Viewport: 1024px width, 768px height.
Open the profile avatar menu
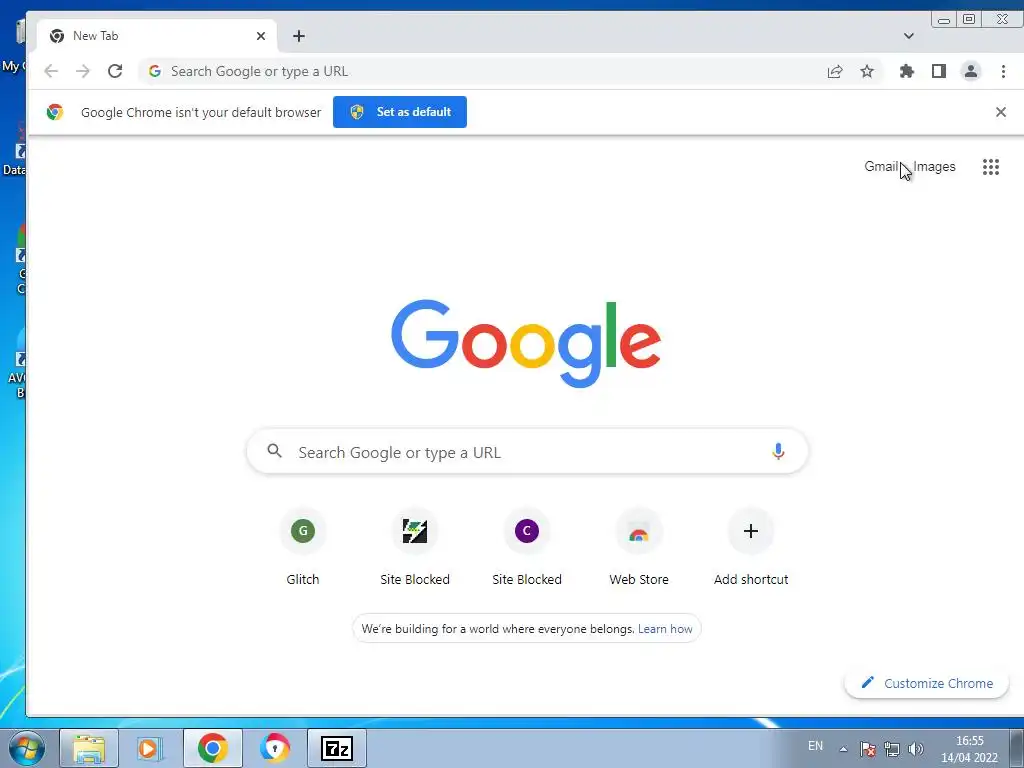[971, 71]
